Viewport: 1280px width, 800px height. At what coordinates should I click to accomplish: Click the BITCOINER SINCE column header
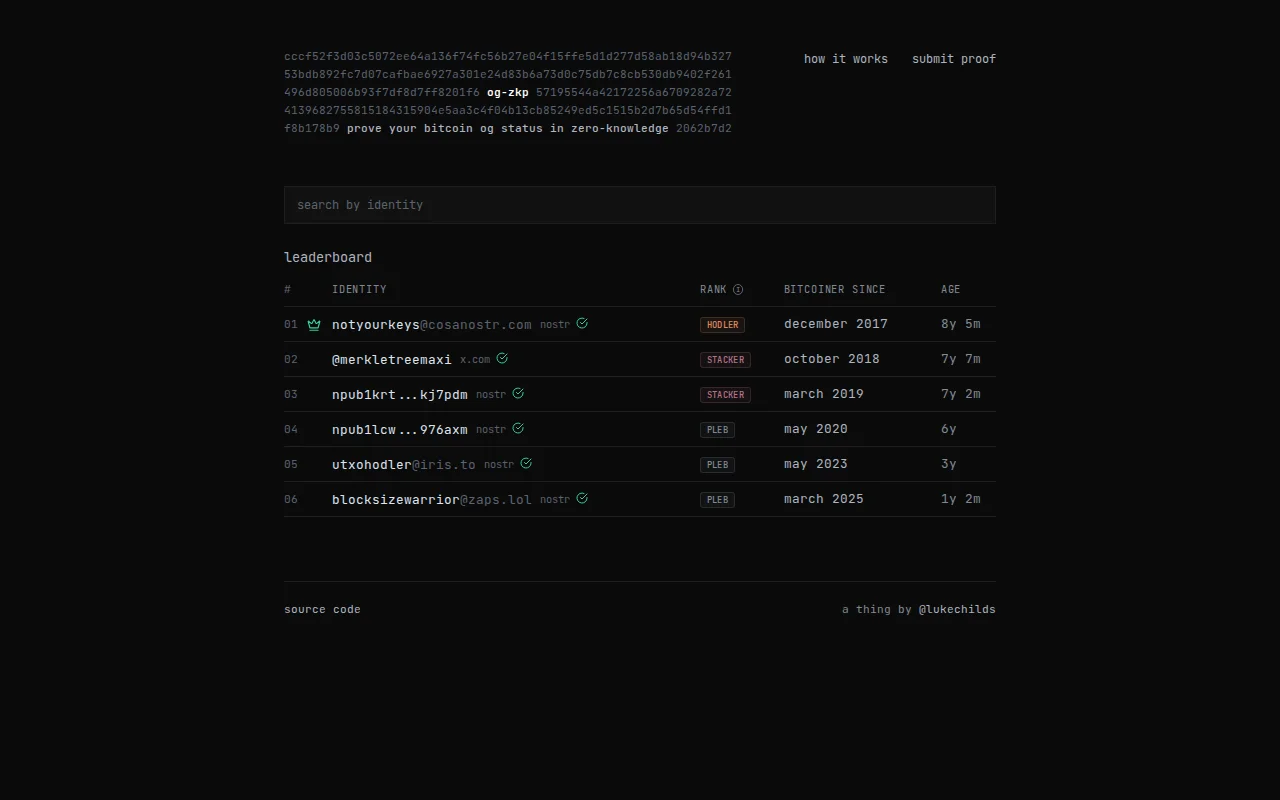pos(834,290)
